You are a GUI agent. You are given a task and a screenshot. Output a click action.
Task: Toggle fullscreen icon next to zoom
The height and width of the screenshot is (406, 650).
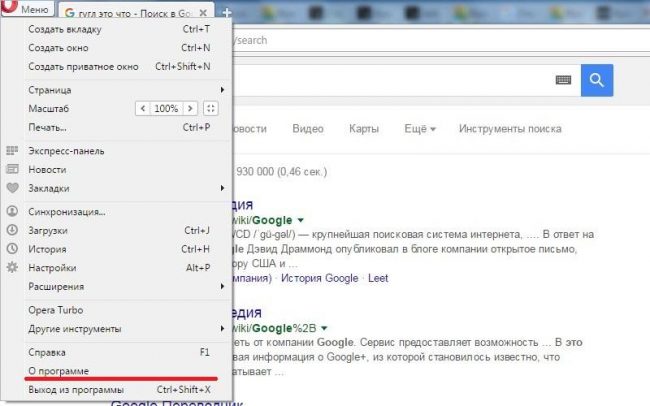click(211, 109)
